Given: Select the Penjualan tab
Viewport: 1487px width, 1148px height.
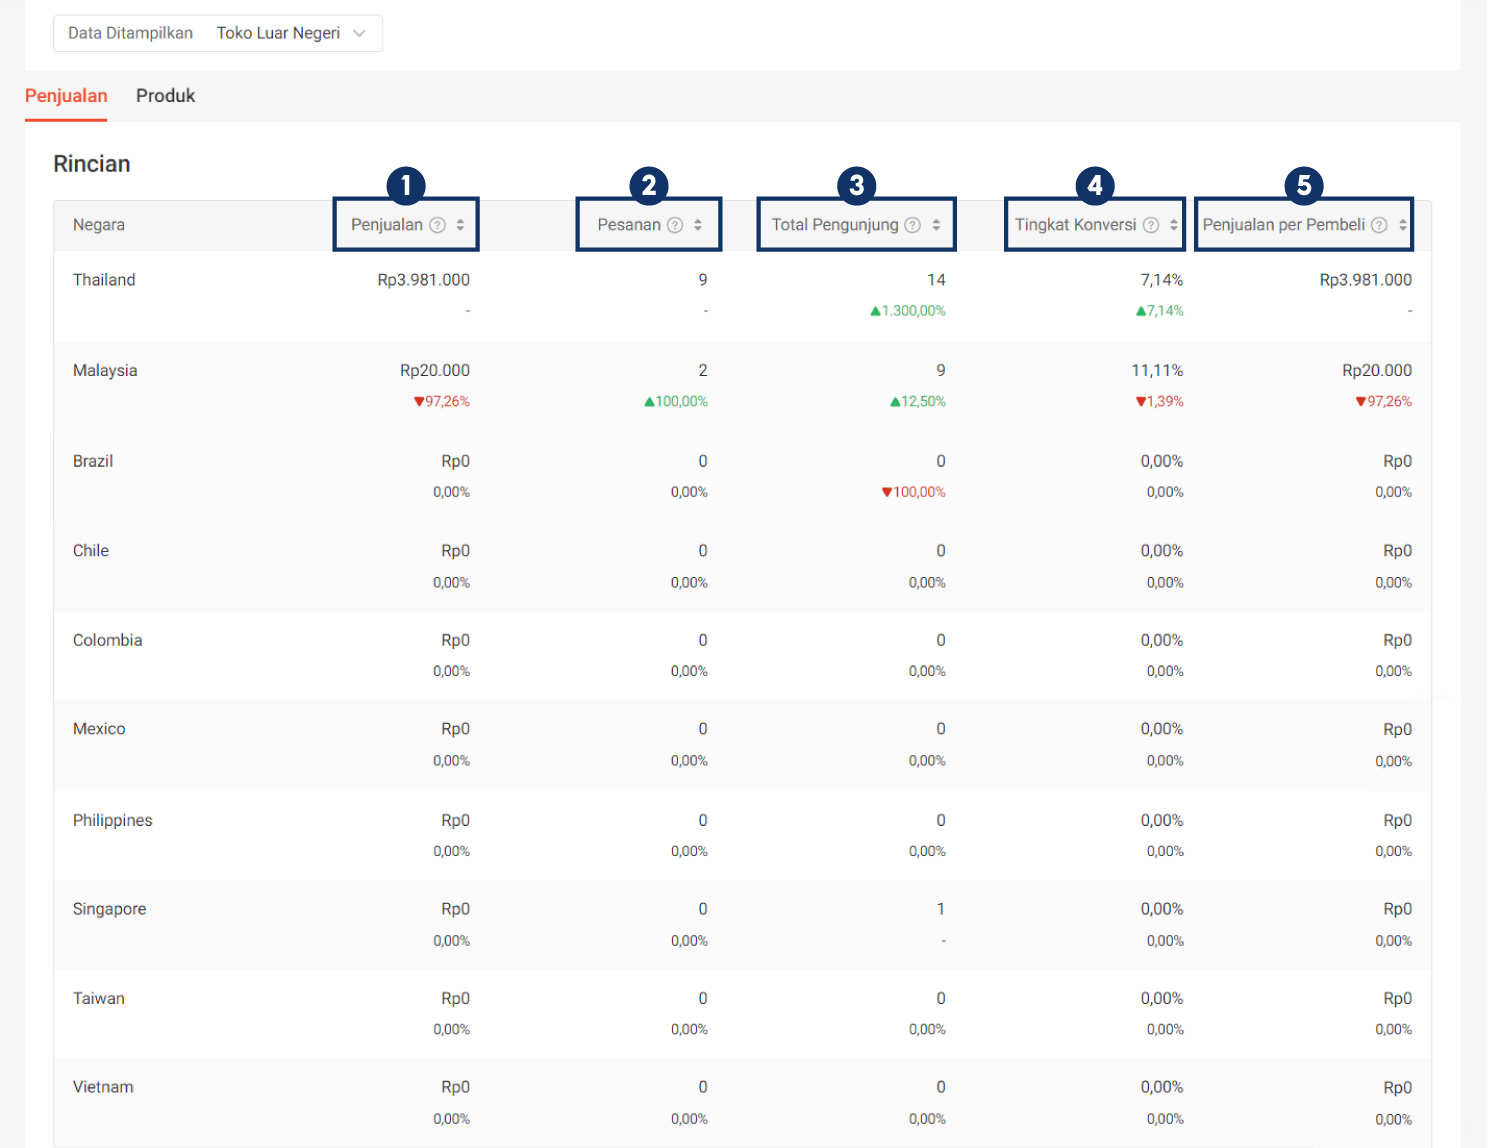Looking at the screenshot, I should pyautogui.click(x=65, y=95).
